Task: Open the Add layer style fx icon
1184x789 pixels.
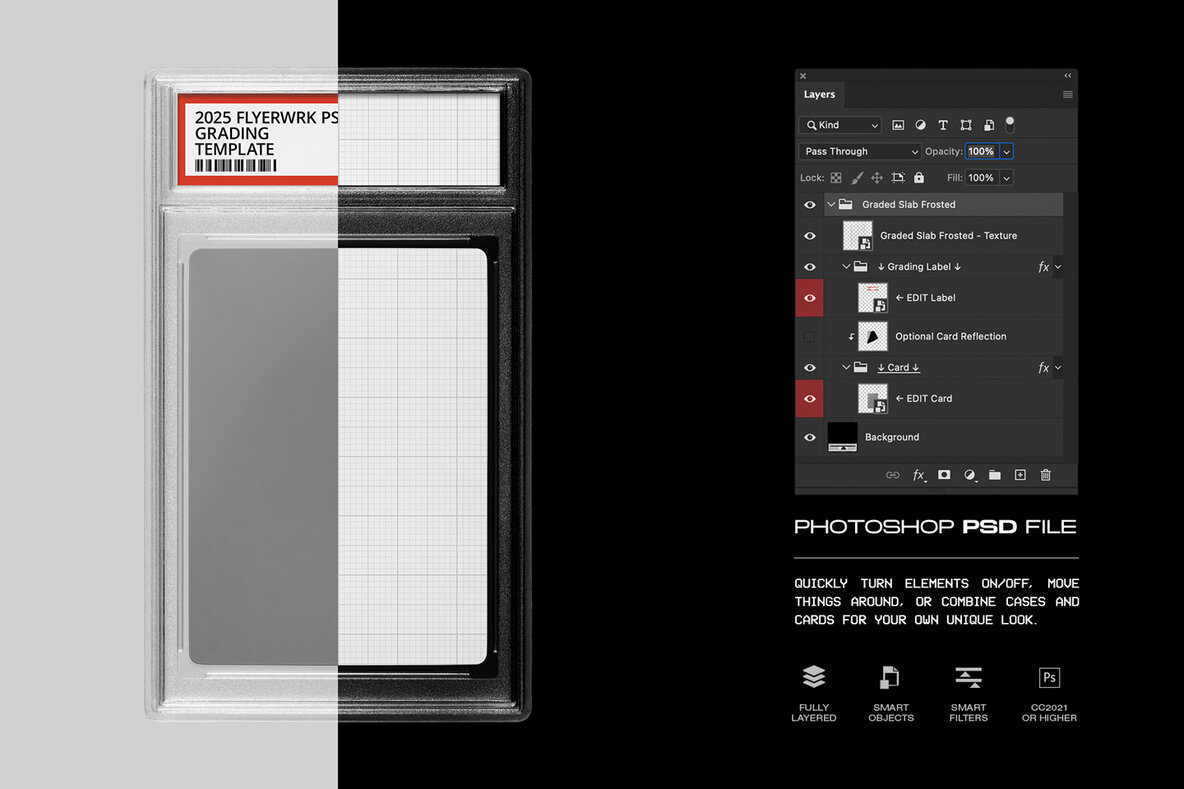Action: 919,475
